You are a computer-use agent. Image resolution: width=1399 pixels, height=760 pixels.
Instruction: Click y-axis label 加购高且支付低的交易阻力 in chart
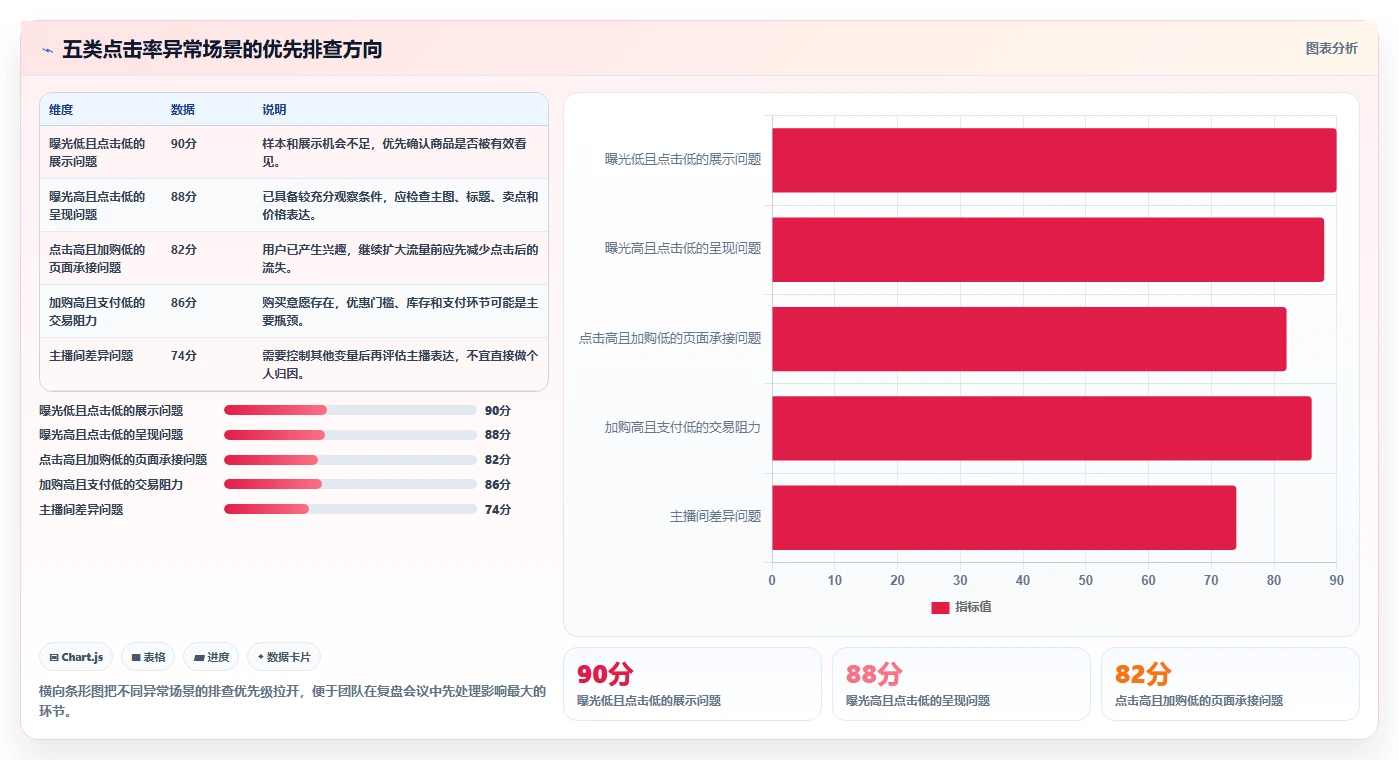(683, 428)
